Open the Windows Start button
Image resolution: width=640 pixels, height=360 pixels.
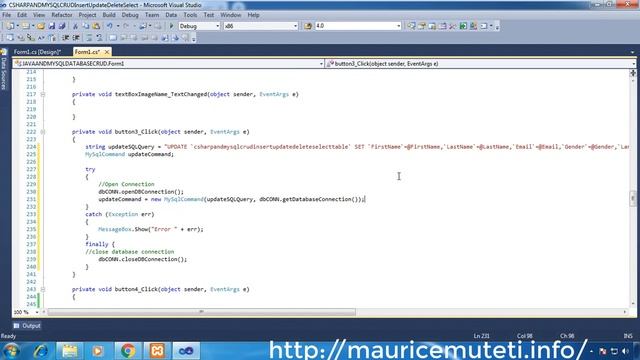pos(11,351)
